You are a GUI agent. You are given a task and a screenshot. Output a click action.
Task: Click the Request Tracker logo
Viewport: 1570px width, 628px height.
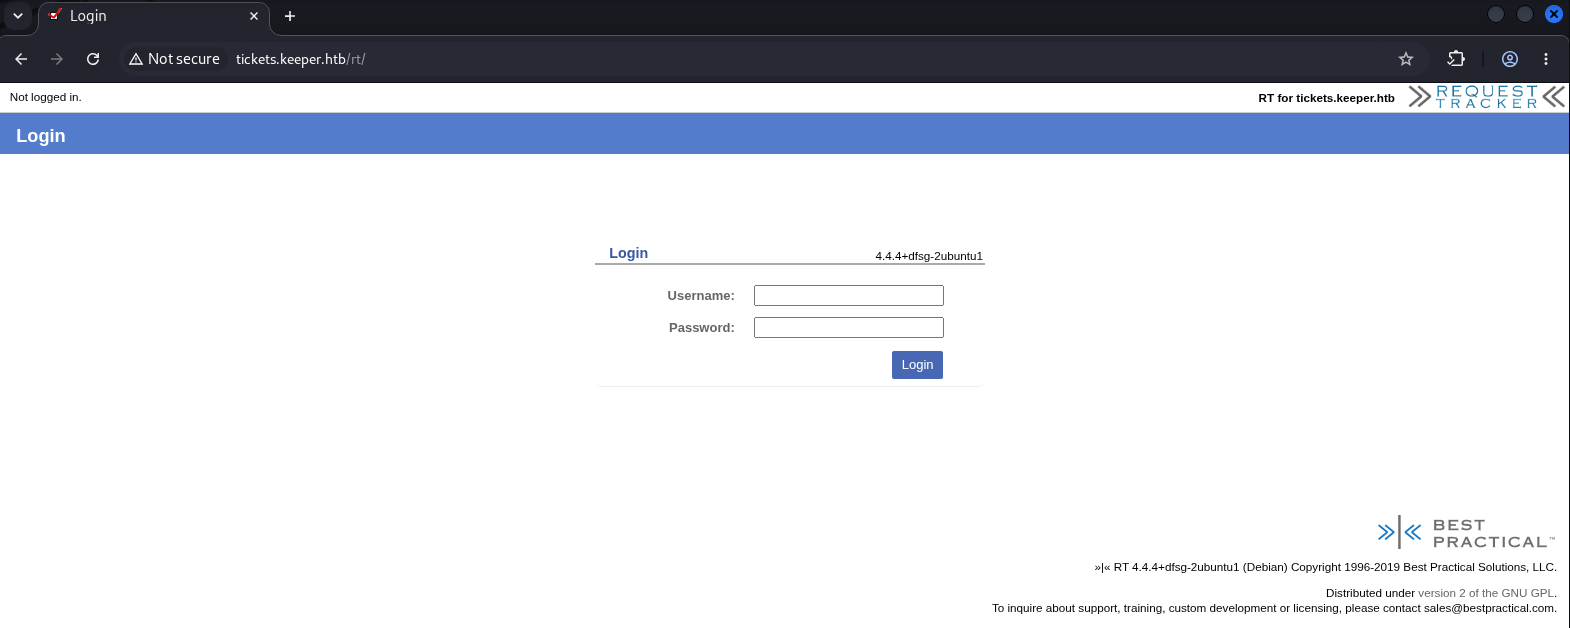(1486, 97)
